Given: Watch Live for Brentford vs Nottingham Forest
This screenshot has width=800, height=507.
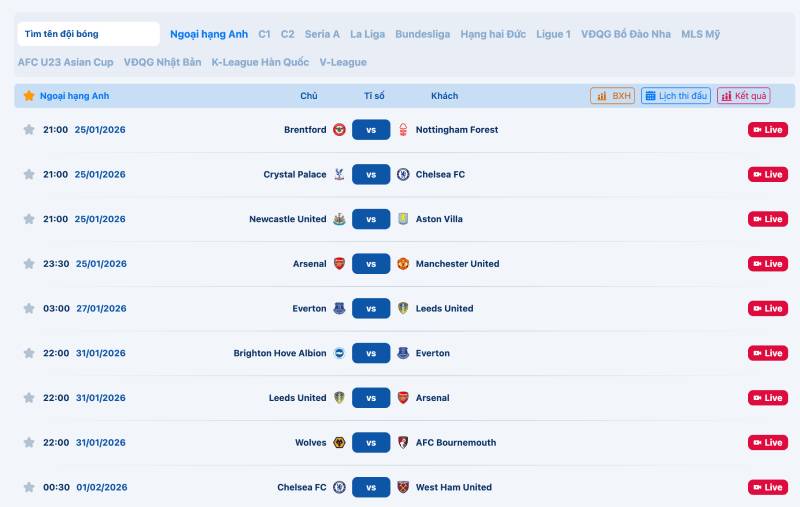Looking at the screenshot, I should (768, 130).
